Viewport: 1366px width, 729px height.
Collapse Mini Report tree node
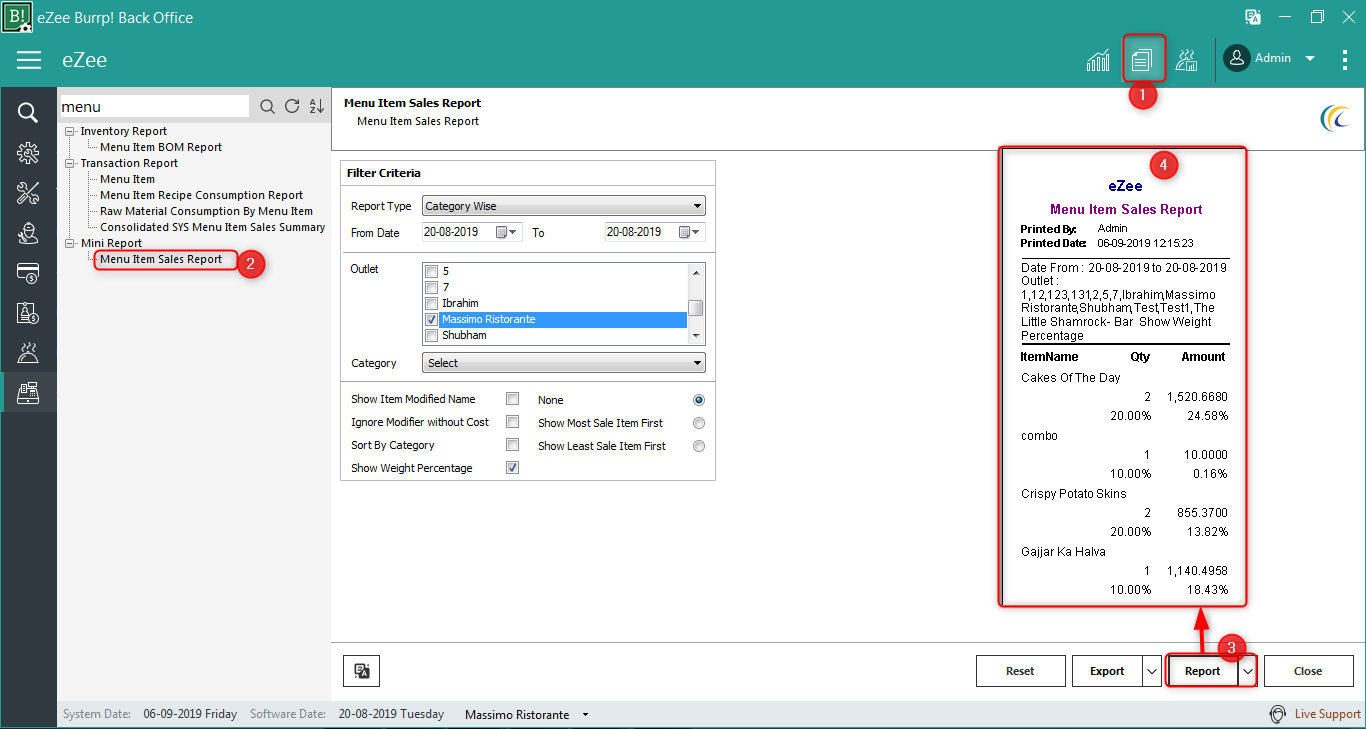point(69,243)
